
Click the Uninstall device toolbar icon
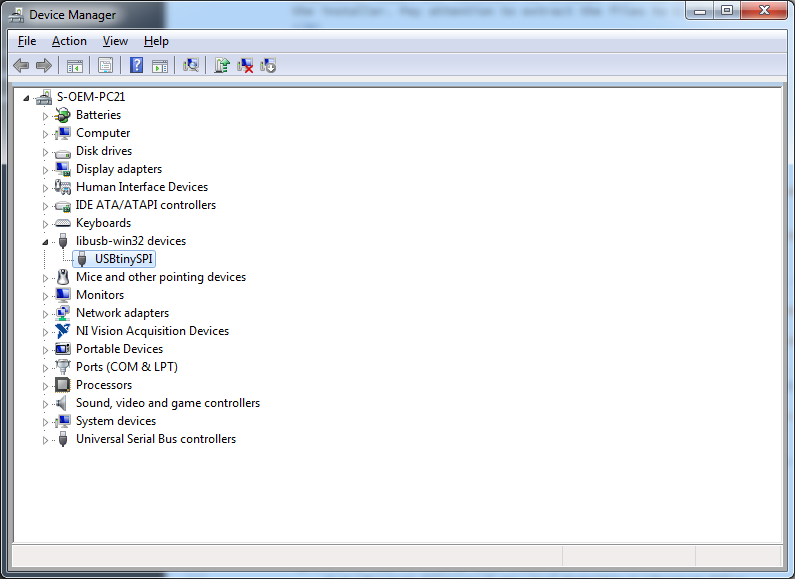coord(245,65)
